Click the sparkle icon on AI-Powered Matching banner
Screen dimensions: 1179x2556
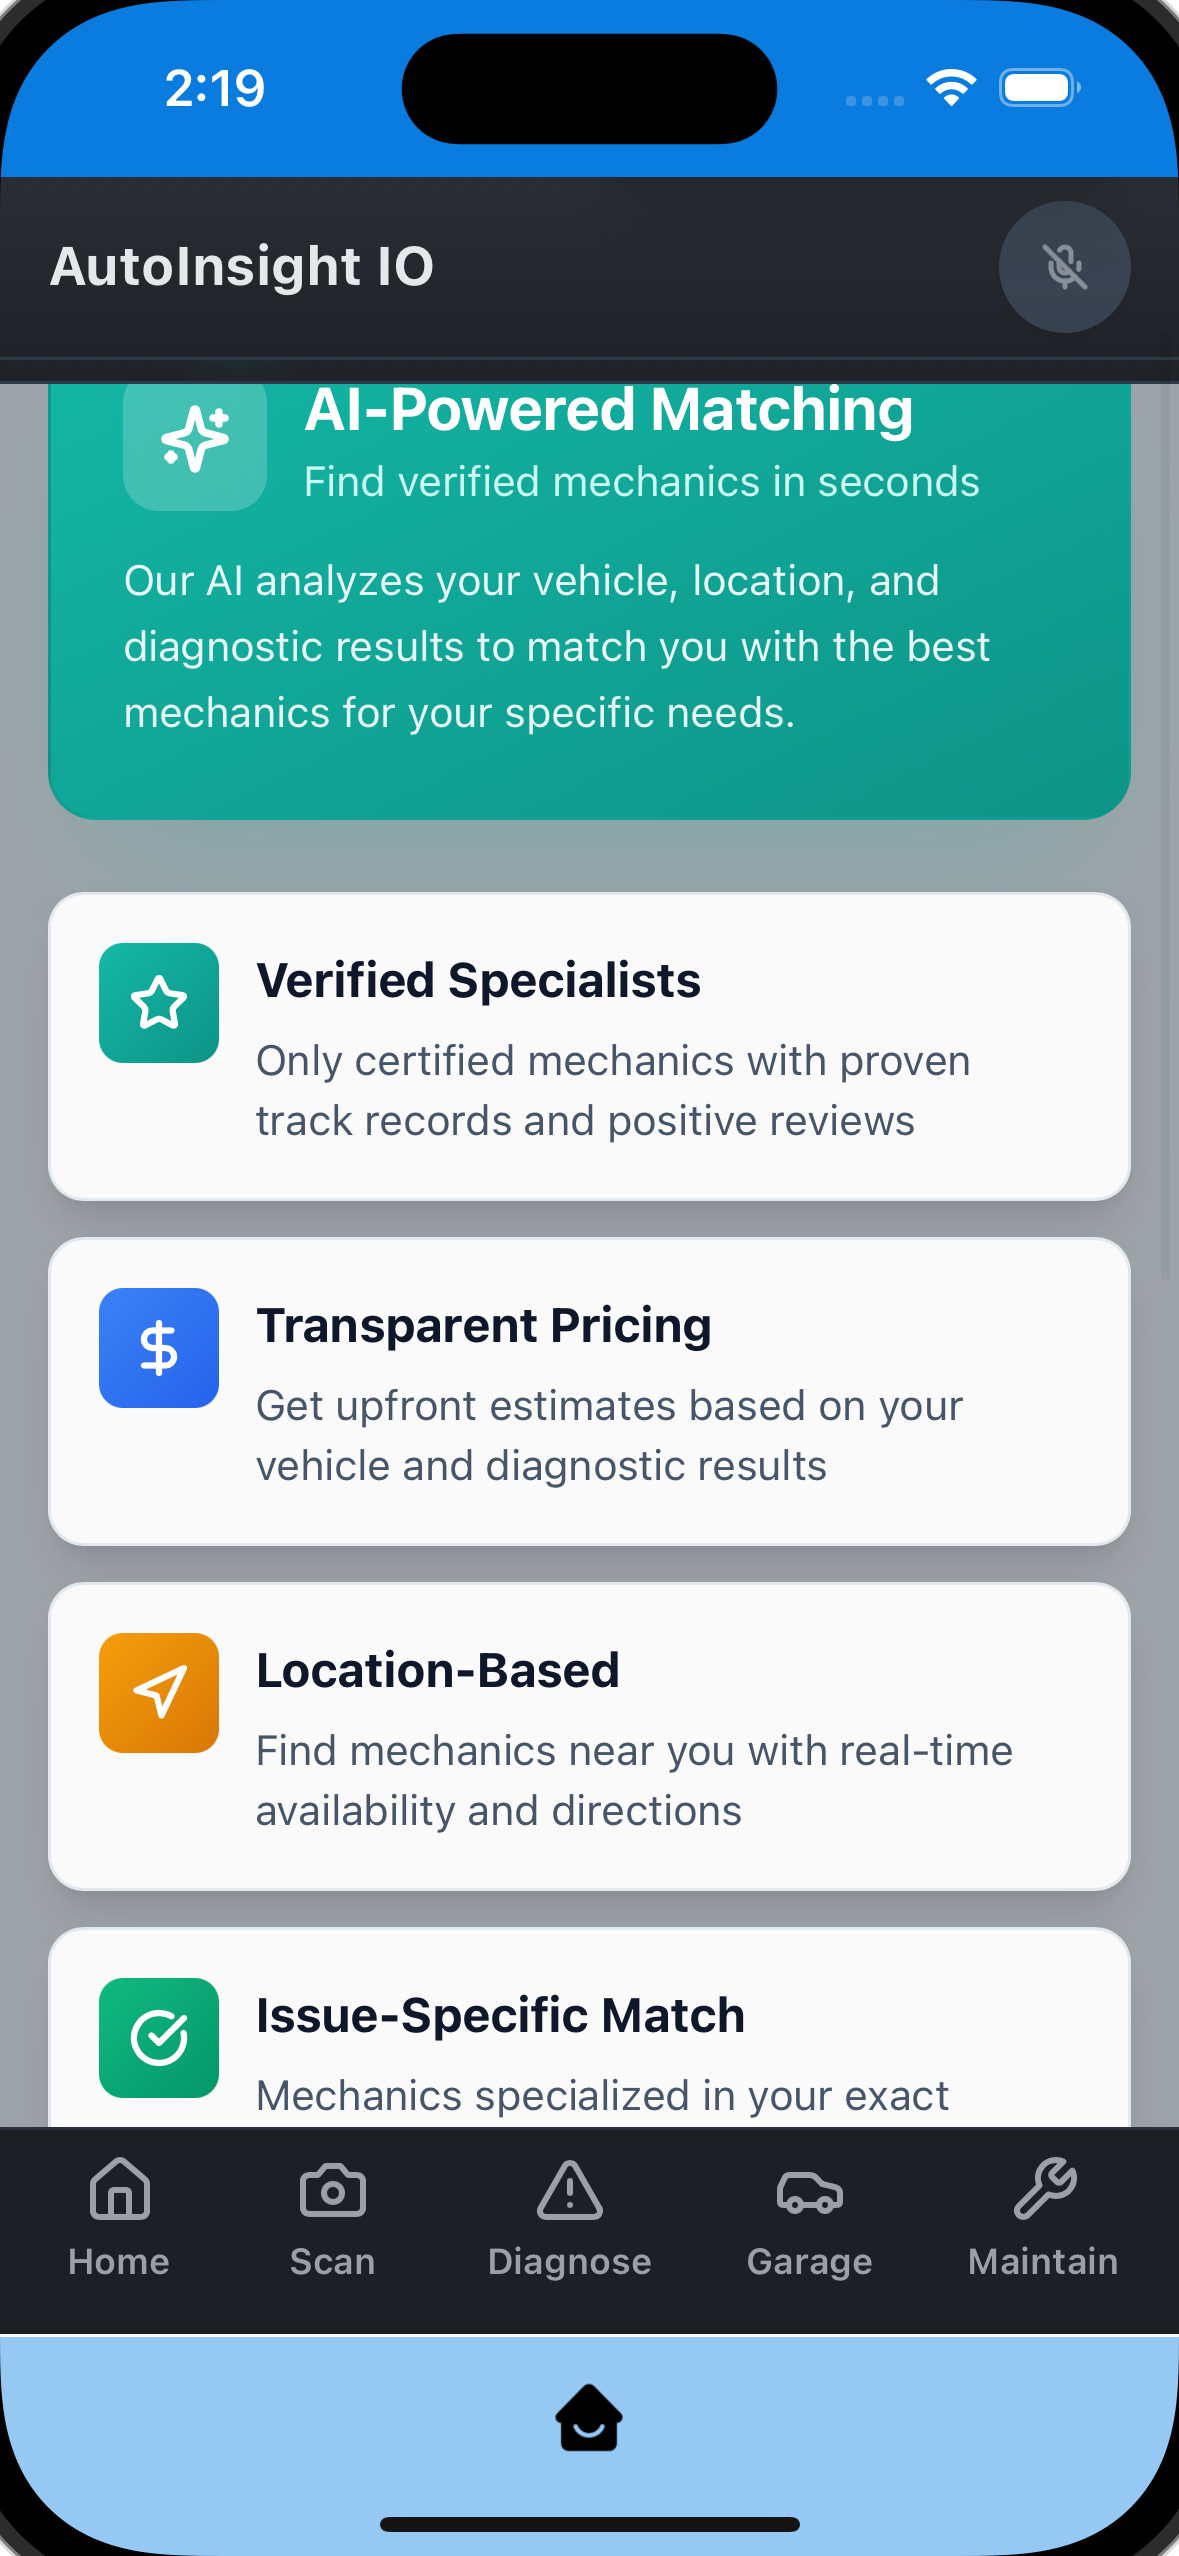click(x=194, y=440)
